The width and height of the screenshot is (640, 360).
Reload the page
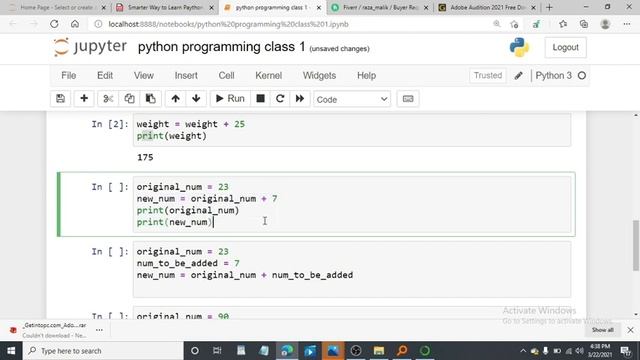pos(54,24)
